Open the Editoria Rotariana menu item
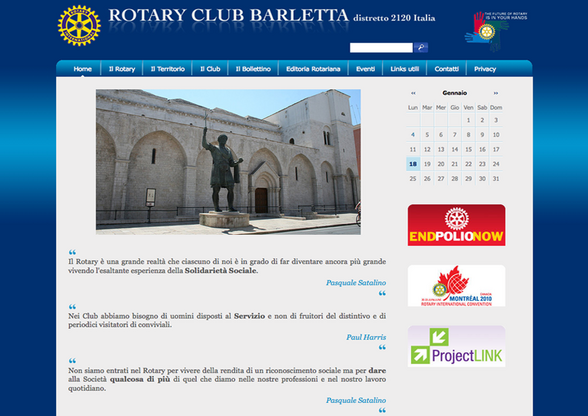The height and width of the screenshot is (416, 588). point(313,69)
